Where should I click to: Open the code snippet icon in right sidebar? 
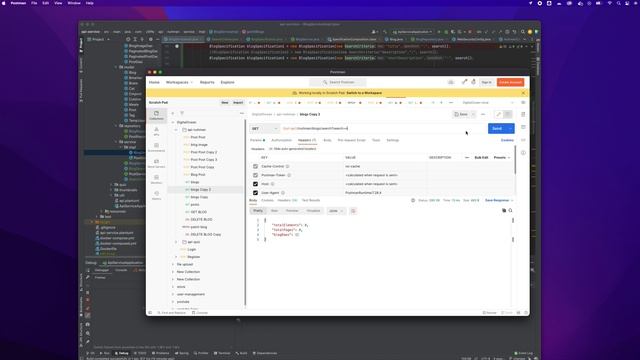523,140
